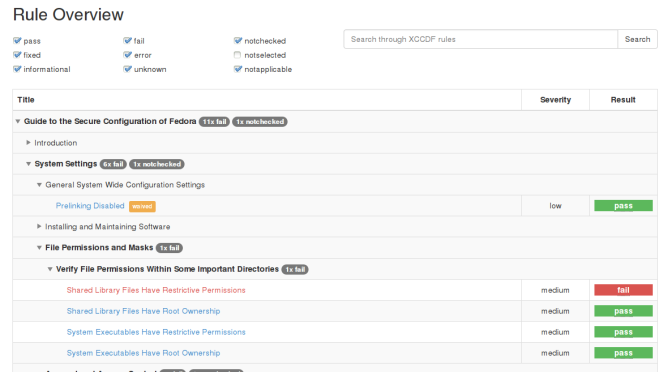Screen dimensions: 672x372
Task: Click the red fail result for Shared Library Permissions
Action: pyautogui.click(x=623, y=290)
